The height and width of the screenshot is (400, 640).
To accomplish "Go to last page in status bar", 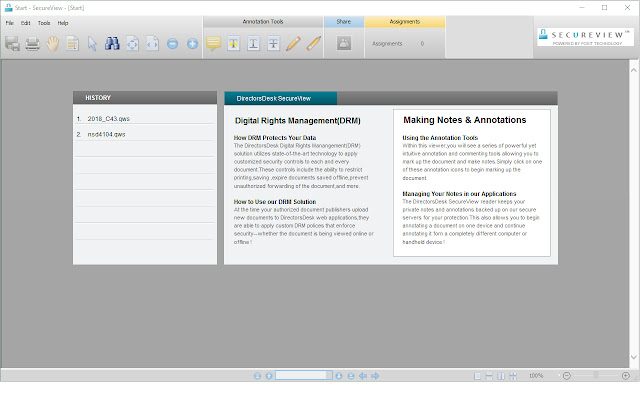I will pos(351,376).
